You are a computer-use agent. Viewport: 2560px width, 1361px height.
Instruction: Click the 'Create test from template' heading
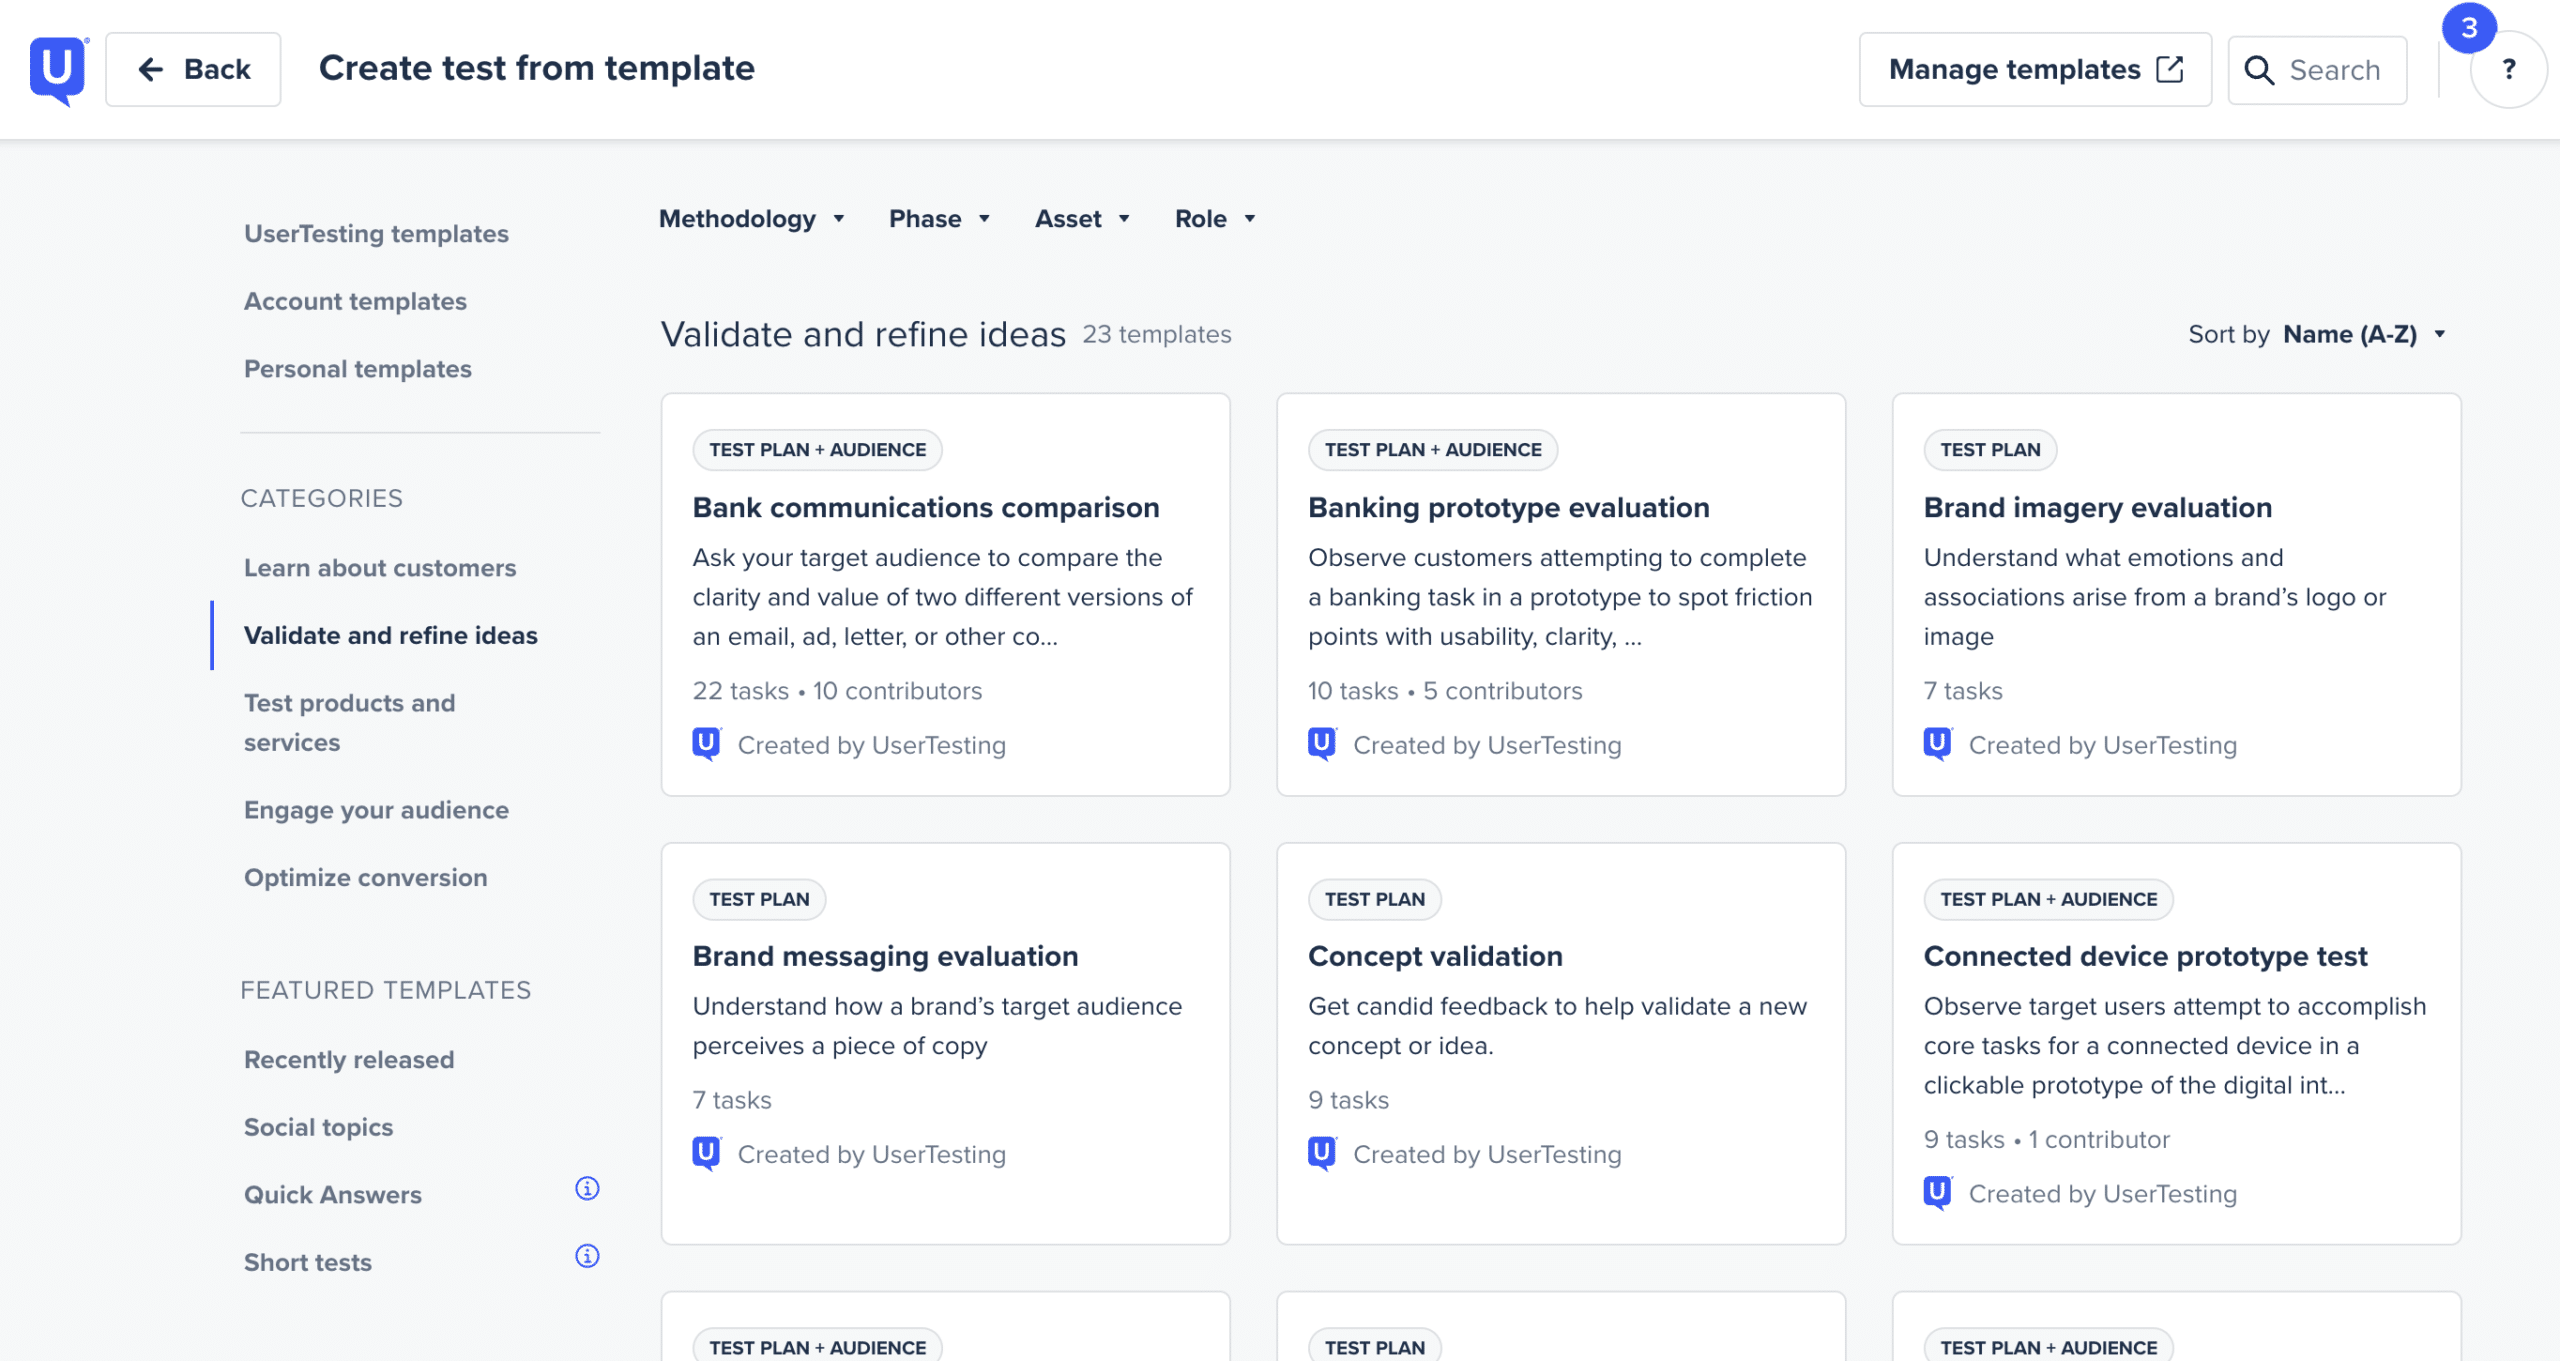pyautogui.click(x=537, y=68)
